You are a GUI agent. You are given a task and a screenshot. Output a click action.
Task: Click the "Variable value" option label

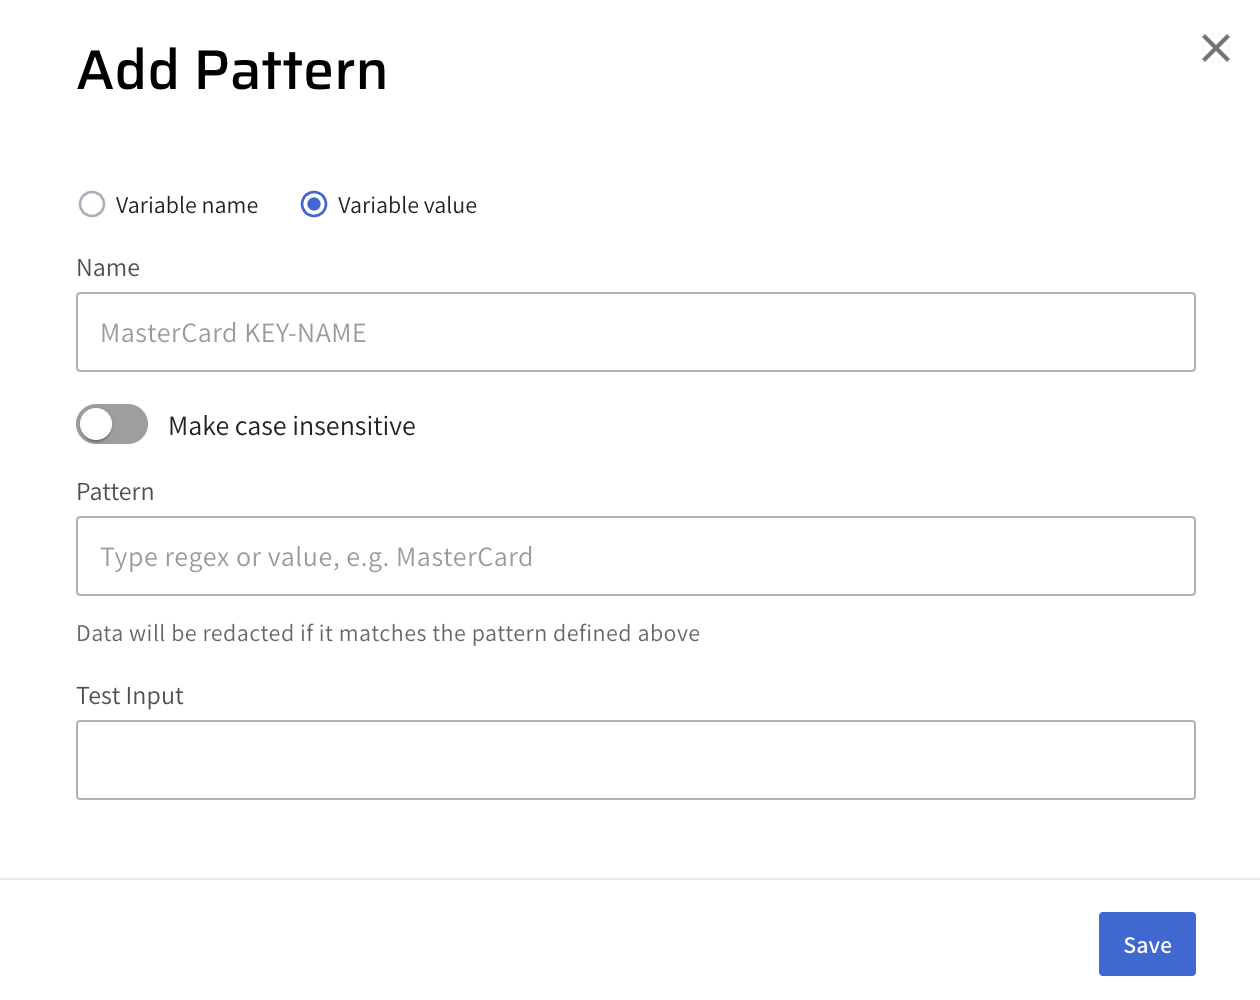click(407, 206)
